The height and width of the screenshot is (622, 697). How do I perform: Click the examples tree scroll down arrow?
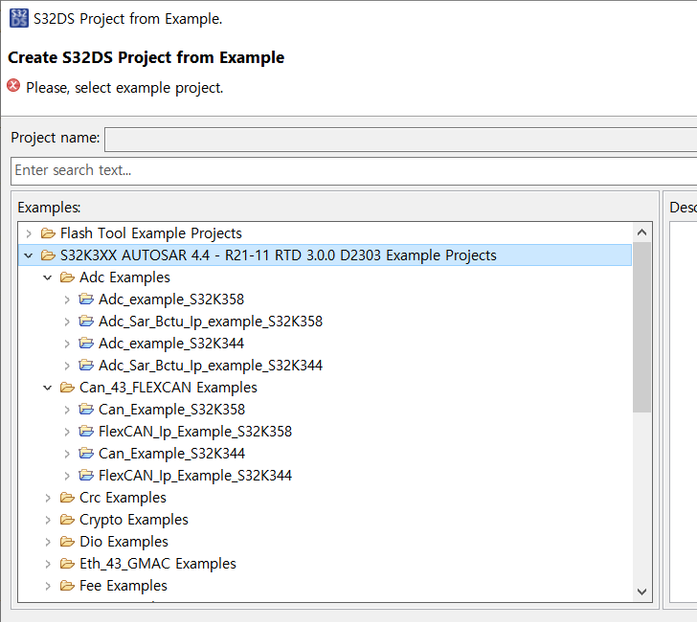[641, 591]
